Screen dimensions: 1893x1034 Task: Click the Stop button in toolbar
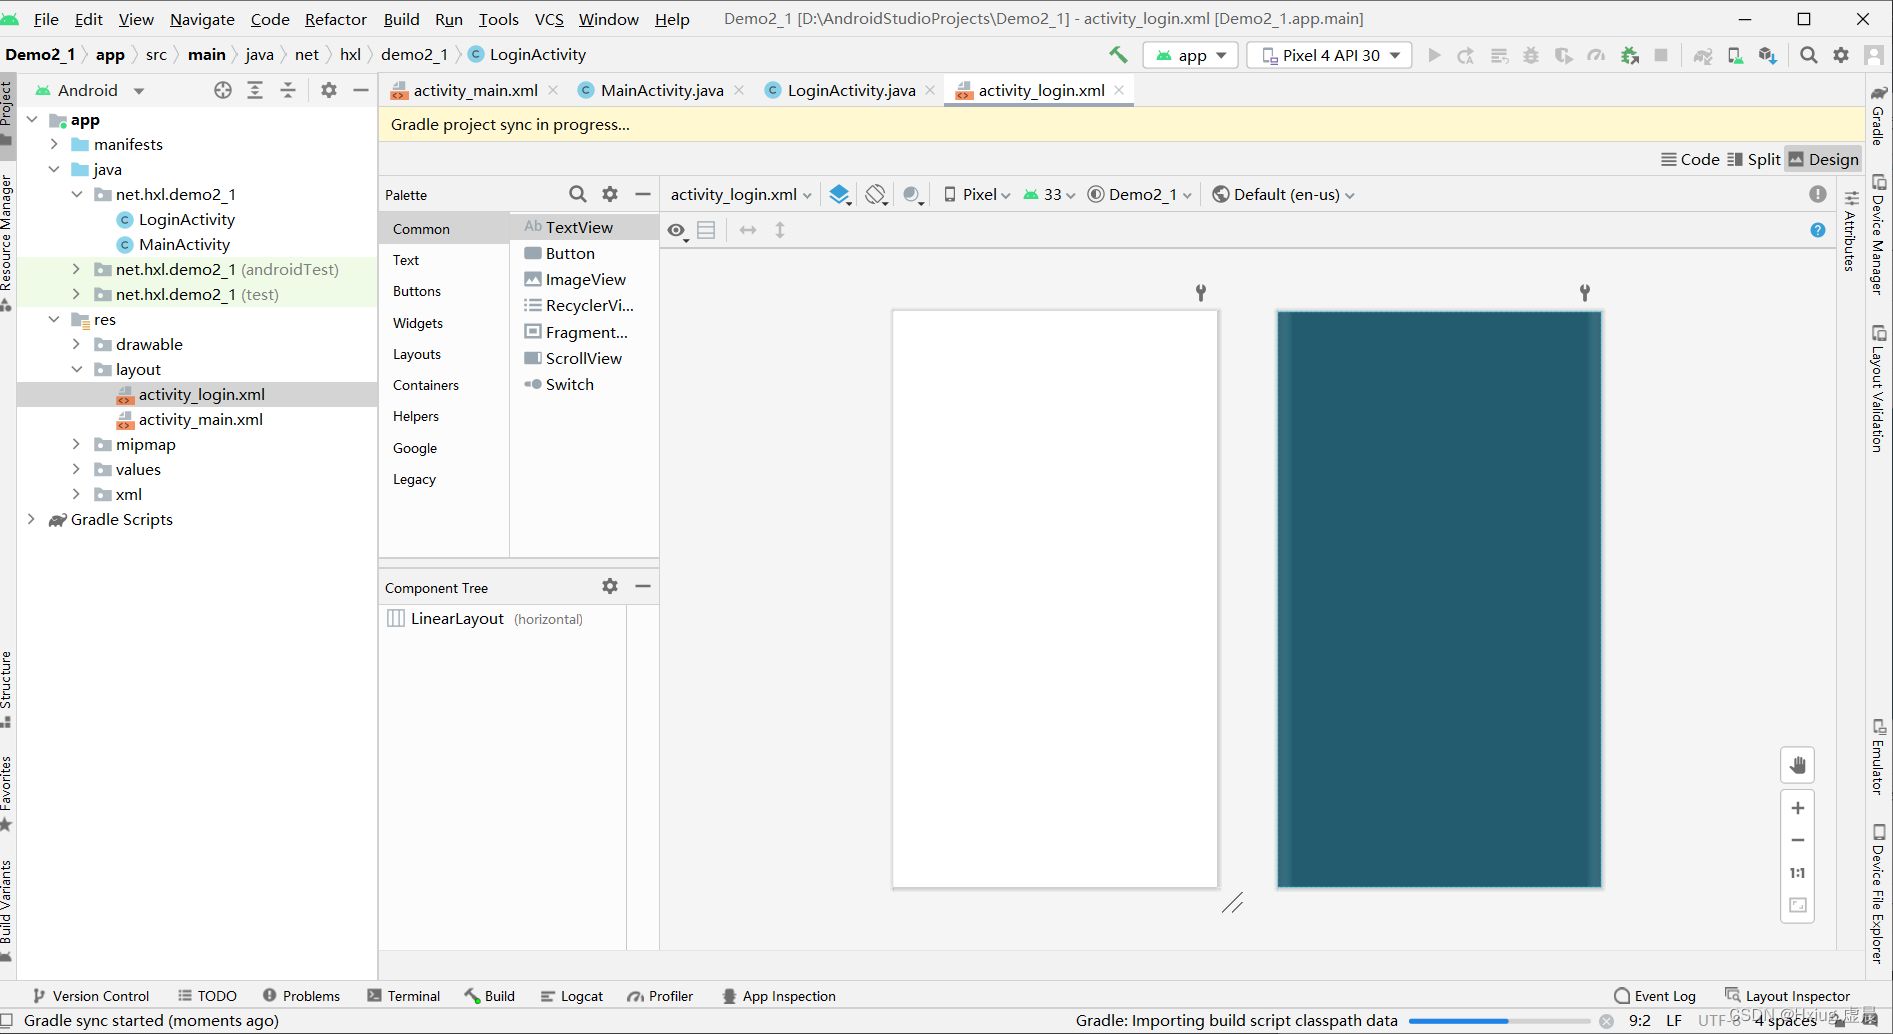tap(1661, 55)
